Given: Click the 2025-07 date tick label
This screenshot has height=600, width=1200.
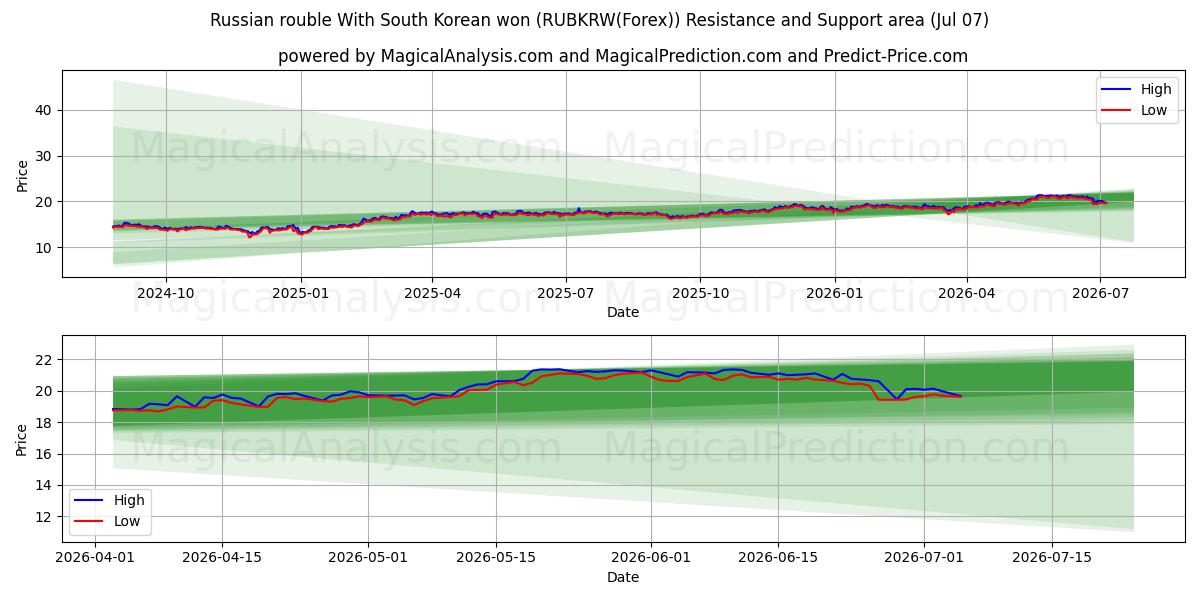Looking at the screenshot, I should pyautogui.click(x=566, y=293).
